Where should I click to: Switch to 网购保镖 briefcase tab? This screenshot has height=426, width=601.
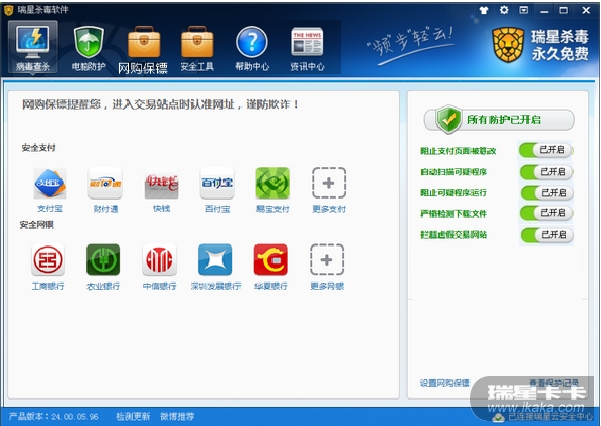coord(143,50)
